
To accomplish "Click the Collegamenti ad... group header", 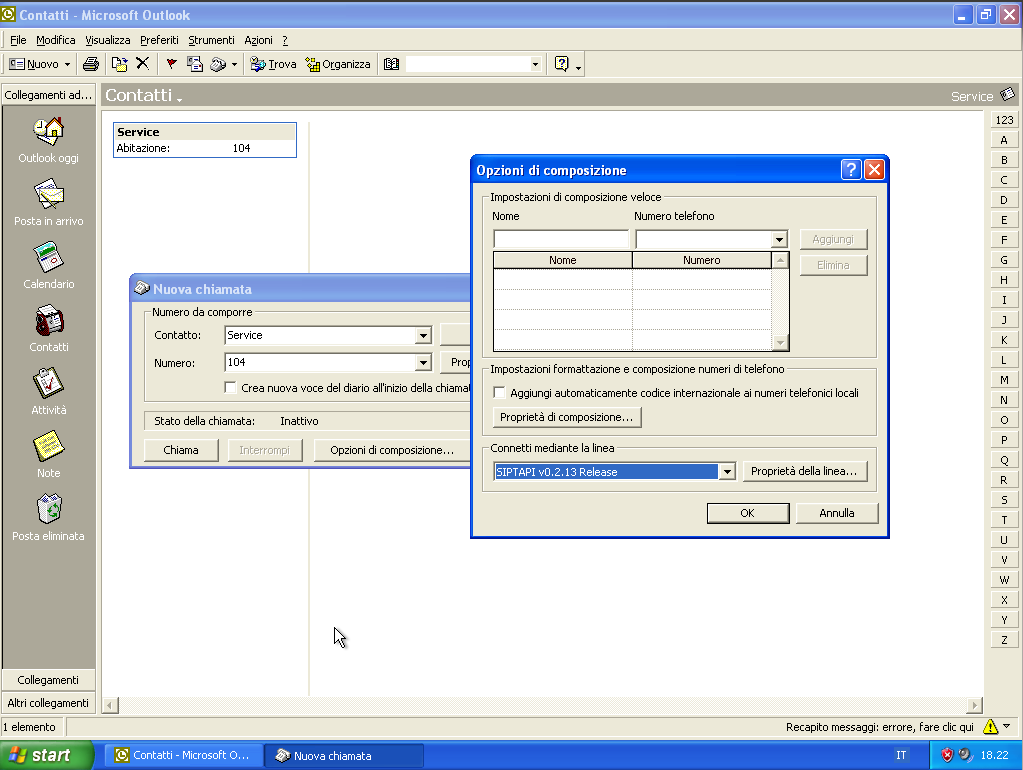I will (x=48, y=95).
